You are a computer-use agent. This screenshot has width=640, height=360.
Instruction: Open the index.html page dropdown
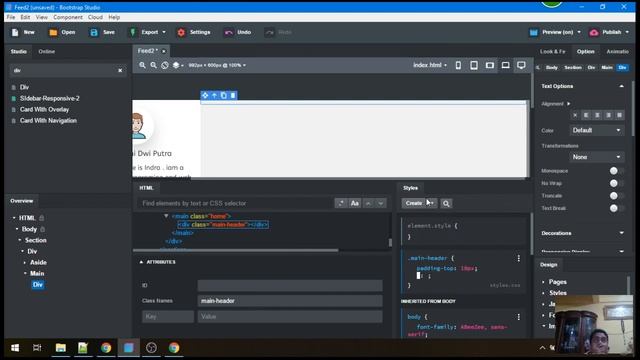tap(430, 65)
